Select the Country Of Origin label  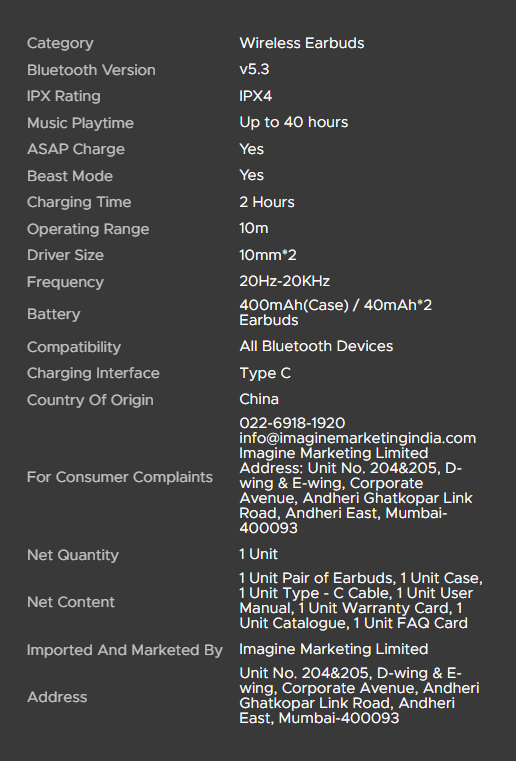tap(90, 400)
